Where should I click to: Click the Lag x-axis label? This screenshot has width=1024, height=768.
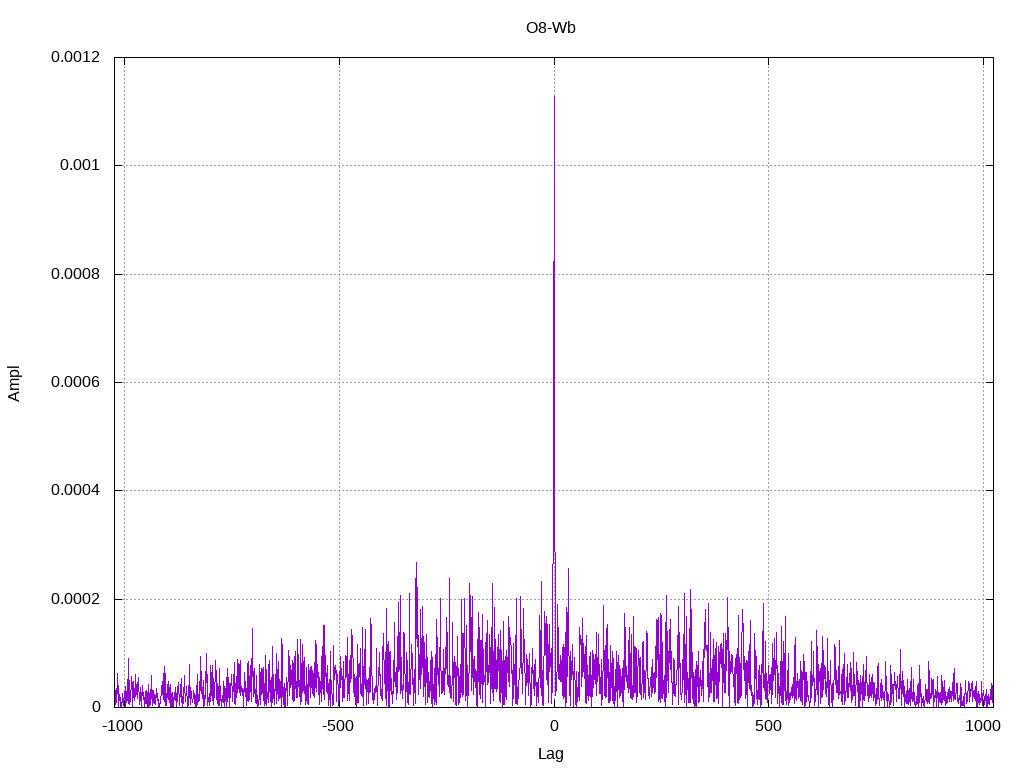[551, 754]
